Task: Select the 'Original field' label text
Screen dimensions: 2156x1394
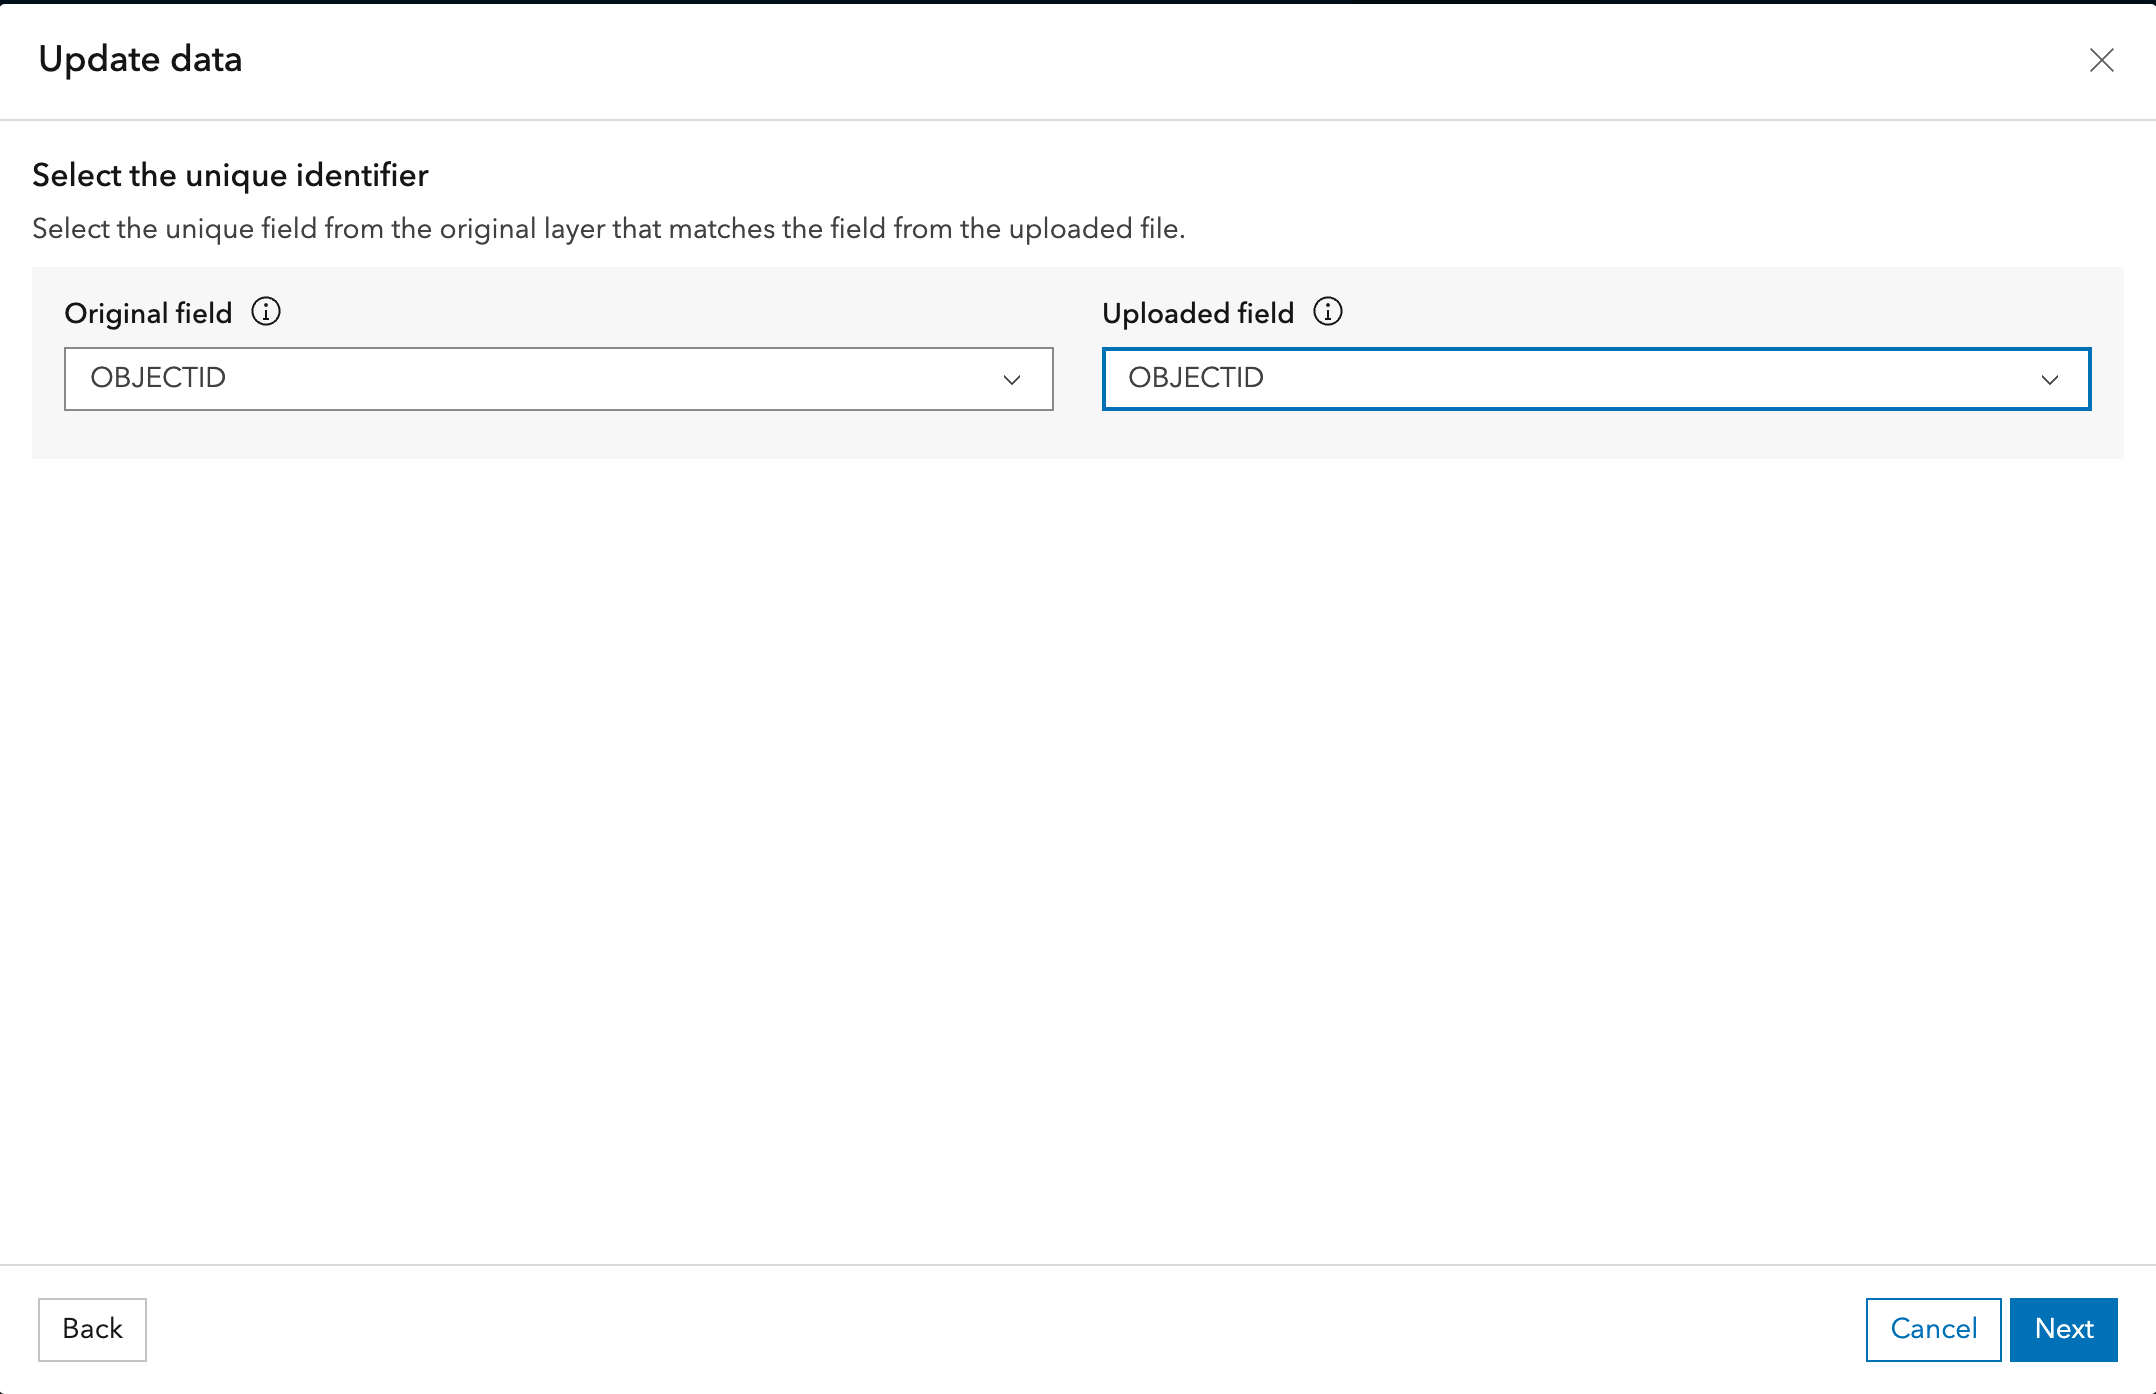Action: tap(148, 313)
